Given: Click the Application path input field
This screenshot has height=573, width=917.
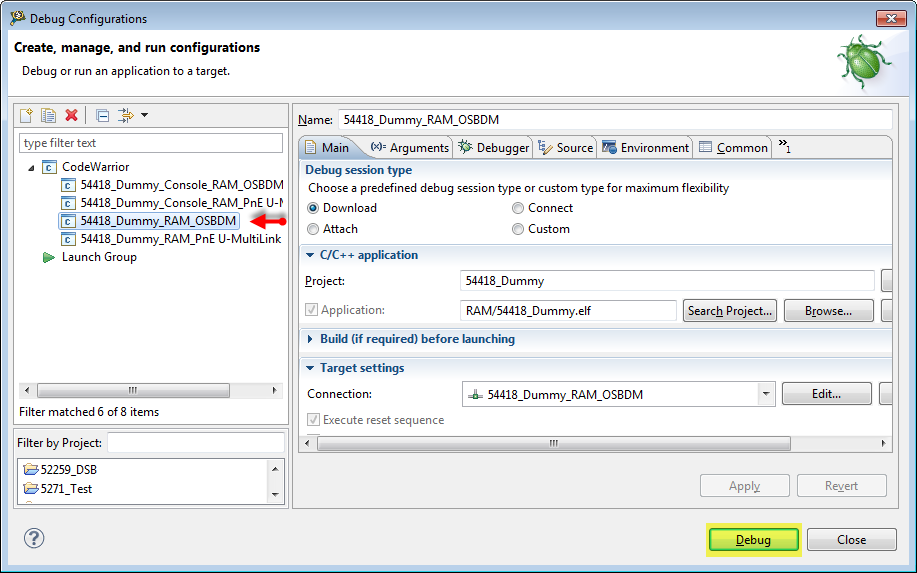Looking at the screenshot, I should tap(568, 310).
